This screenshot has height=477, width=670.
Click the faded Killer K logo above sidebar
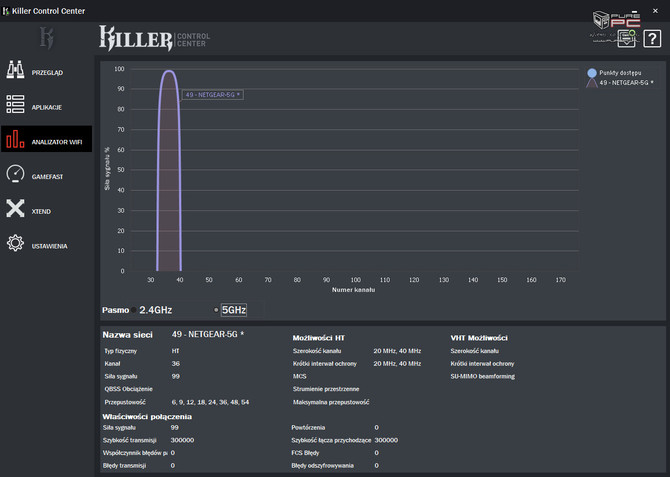[x=47, y=38]
